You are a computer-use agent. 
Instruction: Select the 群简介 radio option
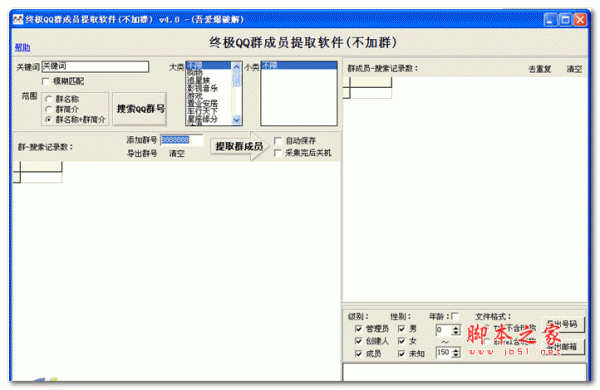(49, 109)
